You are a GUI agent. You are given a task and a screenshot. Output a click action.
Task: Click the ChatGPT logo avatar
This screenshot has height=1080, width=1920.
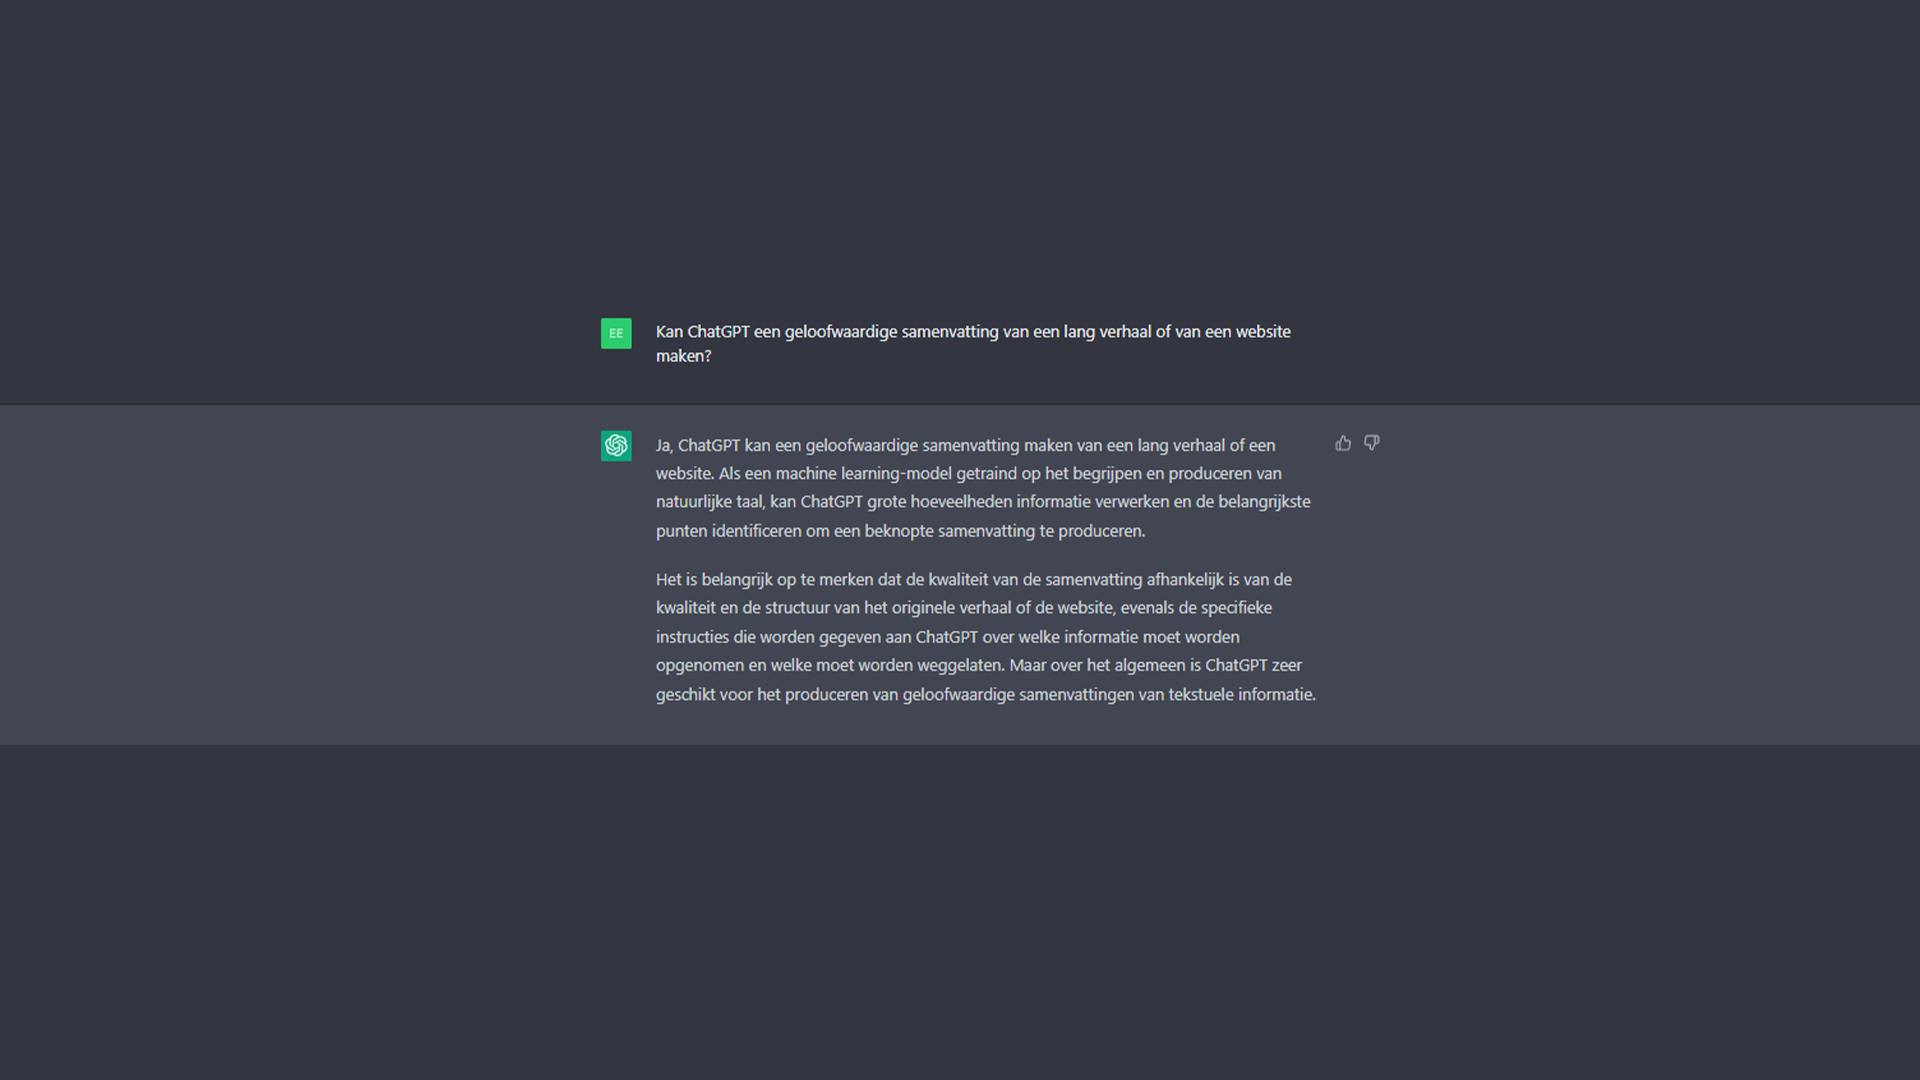click(x=616, y=446)
